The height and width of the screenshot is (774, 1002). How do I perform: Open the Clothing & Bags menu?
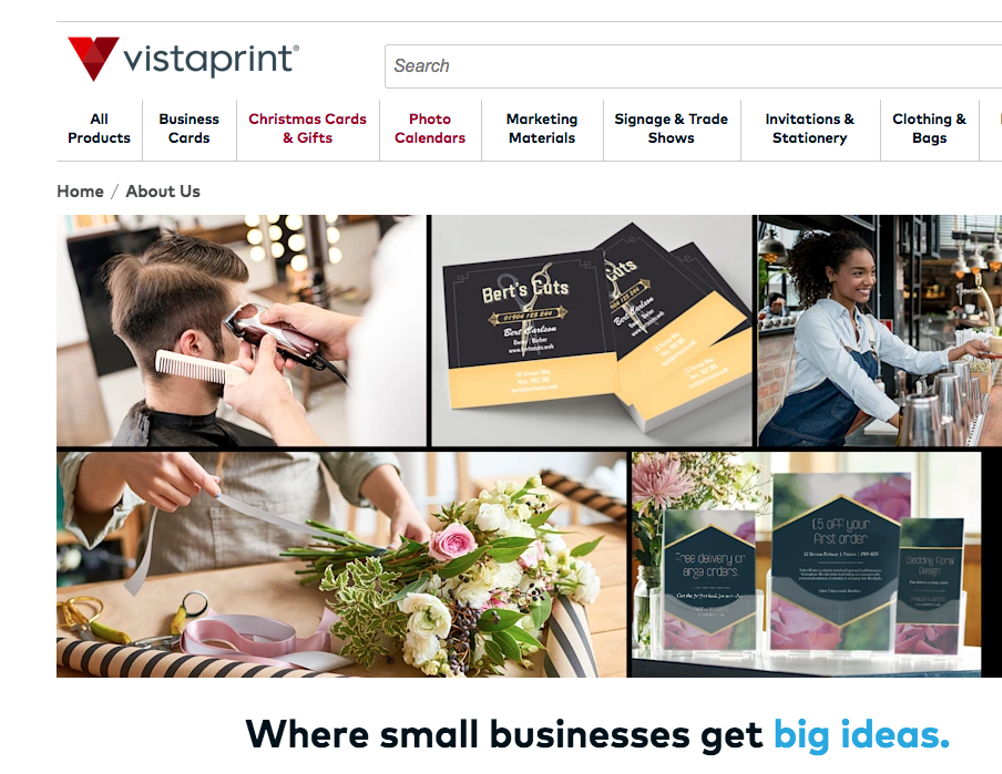[x=929, y=128]
